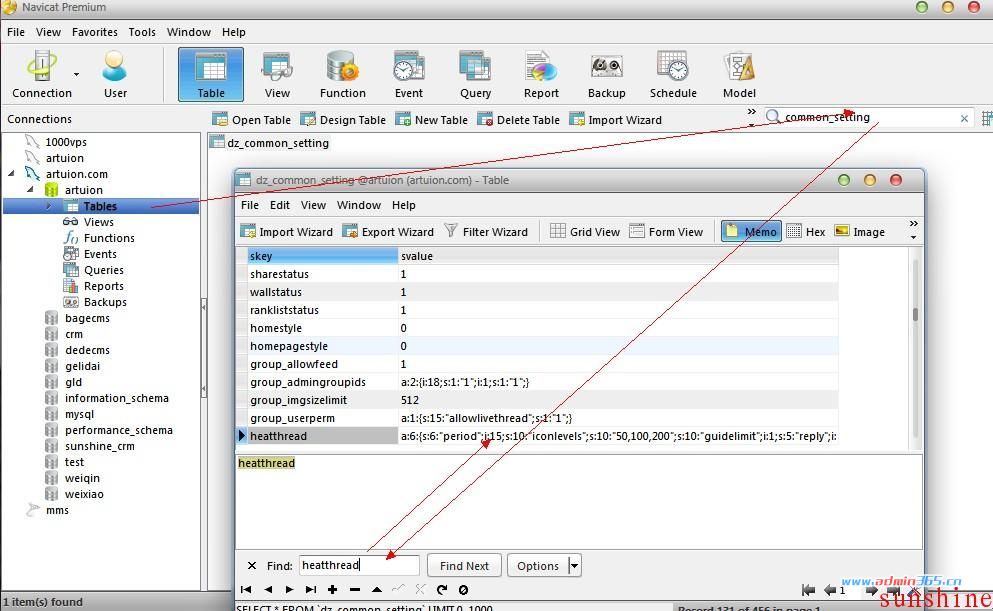Image resolution: width=993 pixels, height=611 pixels.
Task: Open the Edit menu in table window
Action: tap(279, 205)
